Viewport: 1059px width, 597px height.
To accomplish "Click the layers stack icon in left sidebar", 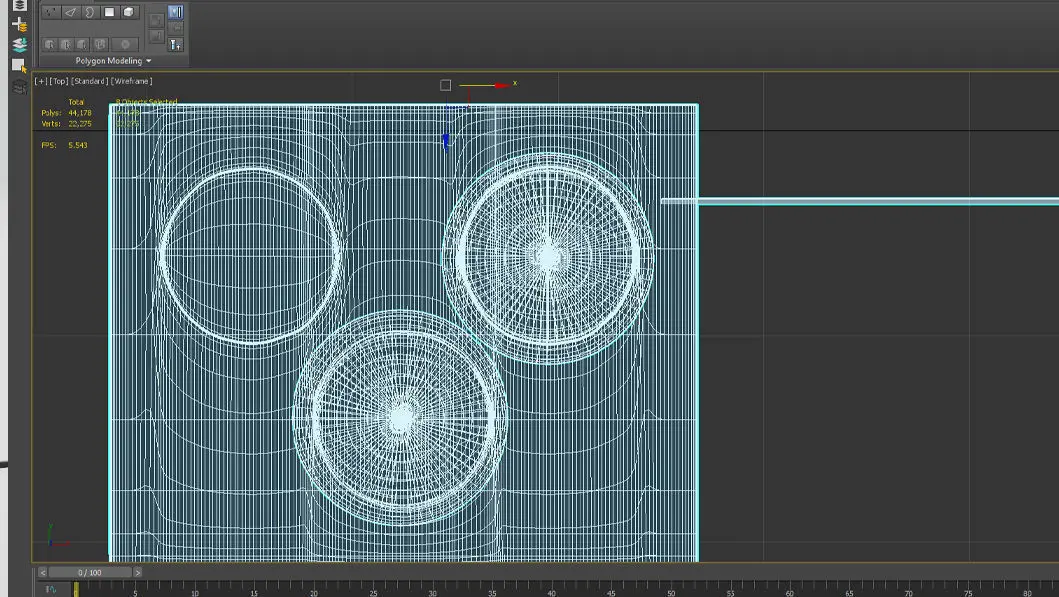I will 19,5.
